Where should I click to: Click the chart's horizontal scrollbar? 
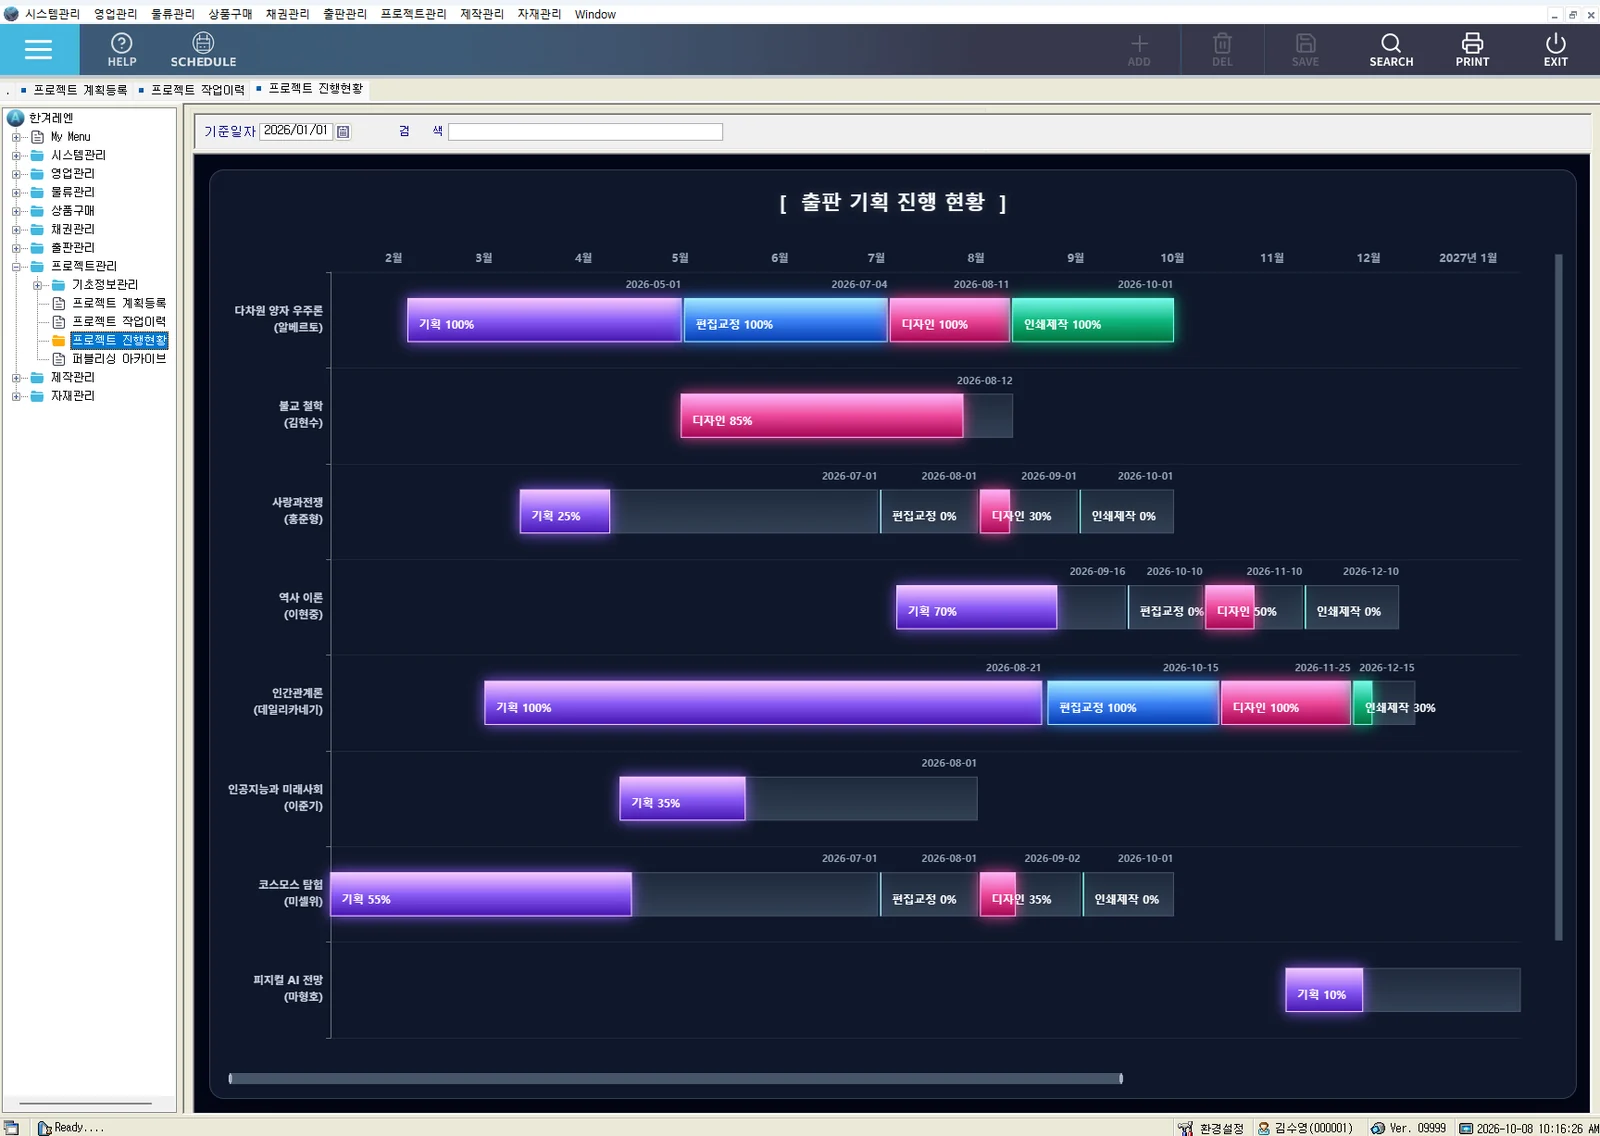[x=675, y=1078]
